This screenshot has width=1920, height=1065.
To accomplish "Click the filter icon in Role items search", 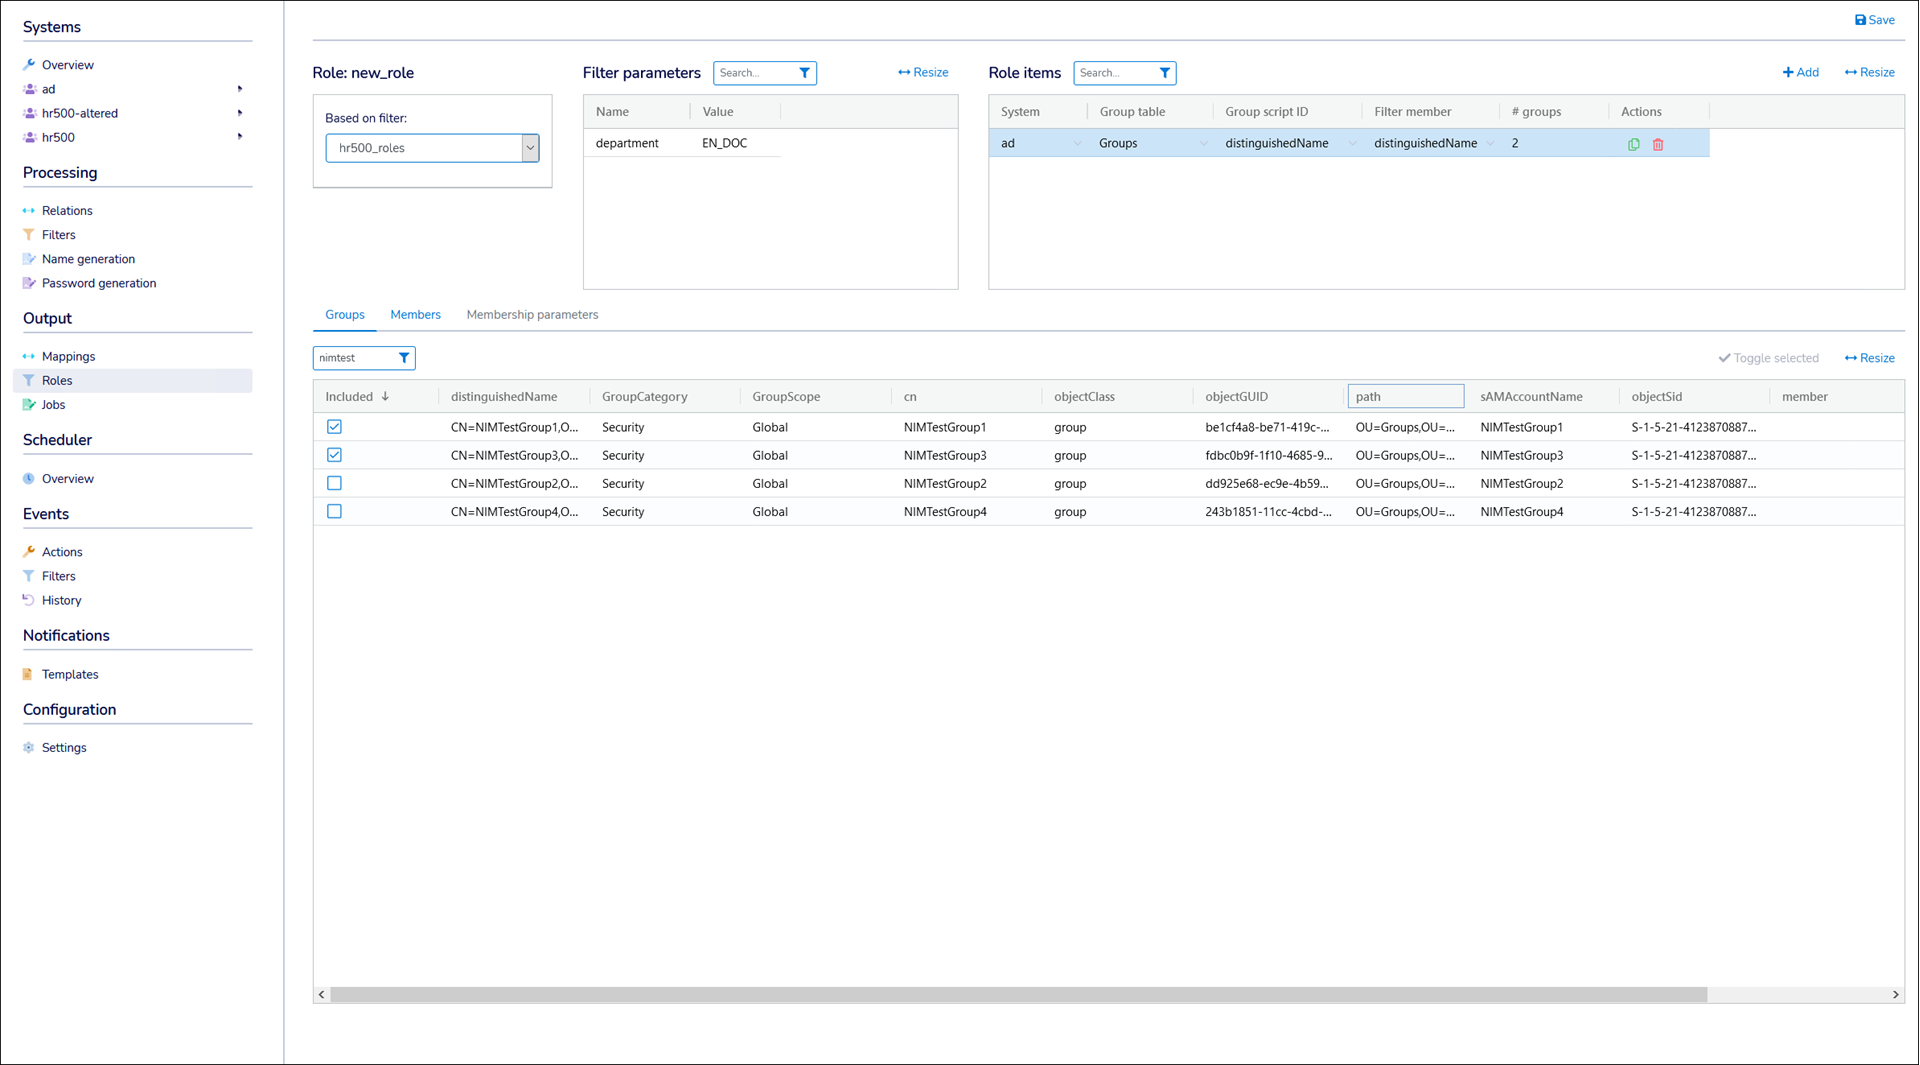I will point(1164,73).
